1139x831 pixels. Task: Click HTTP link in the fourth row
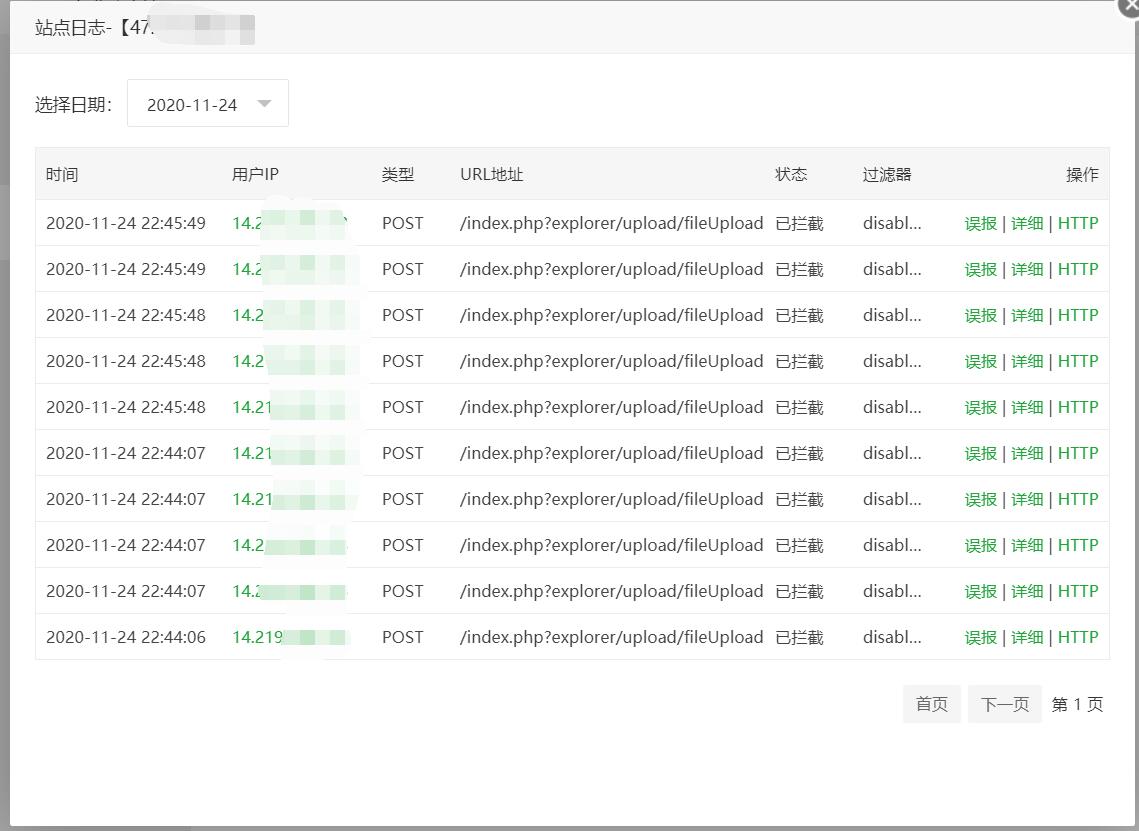click(x=1077, y=361)
